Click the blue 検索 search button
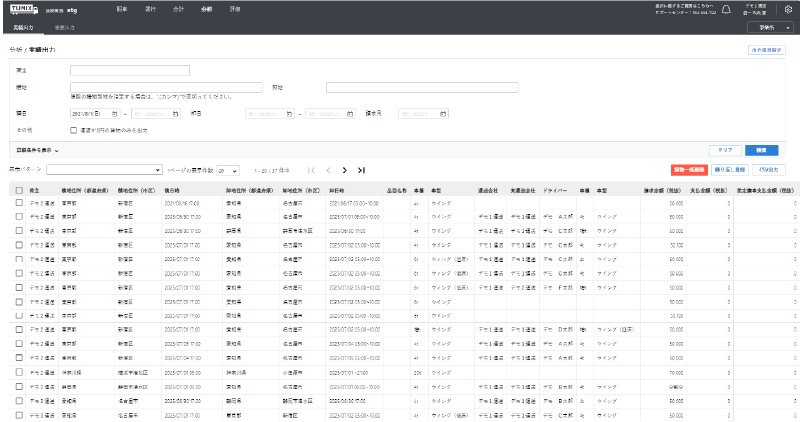The width and height of the screenshot is (800, 422). coord(761,149)
